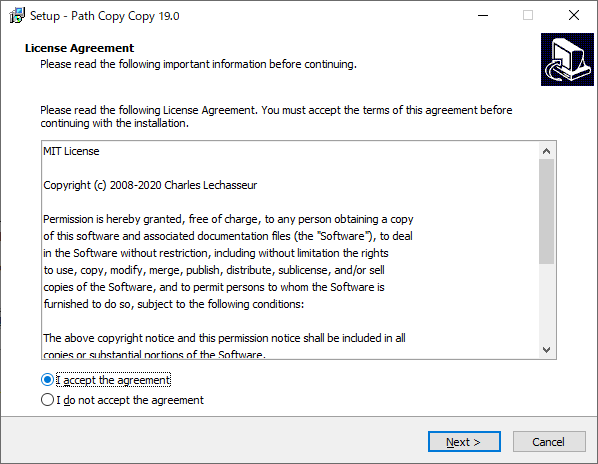Screen dimensions: 598x464
Task: Click the license scrollbar thumb
Action: click(x=546, y=212)
